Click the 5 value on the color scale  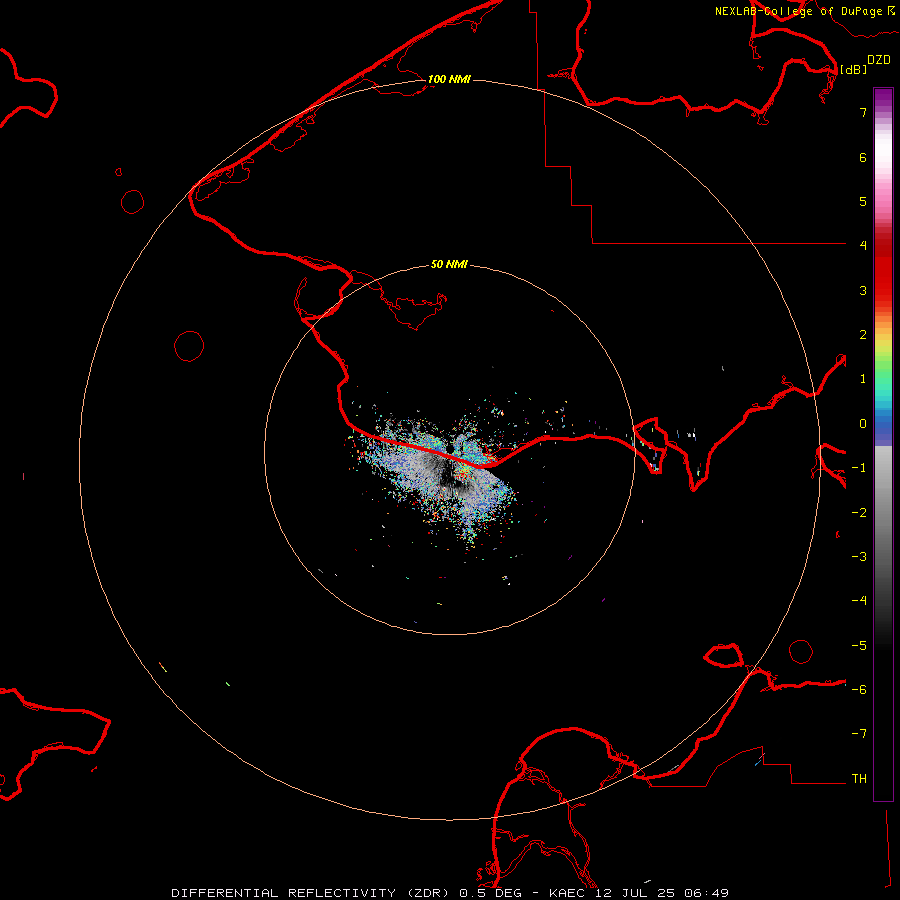[x=863, y=201]
